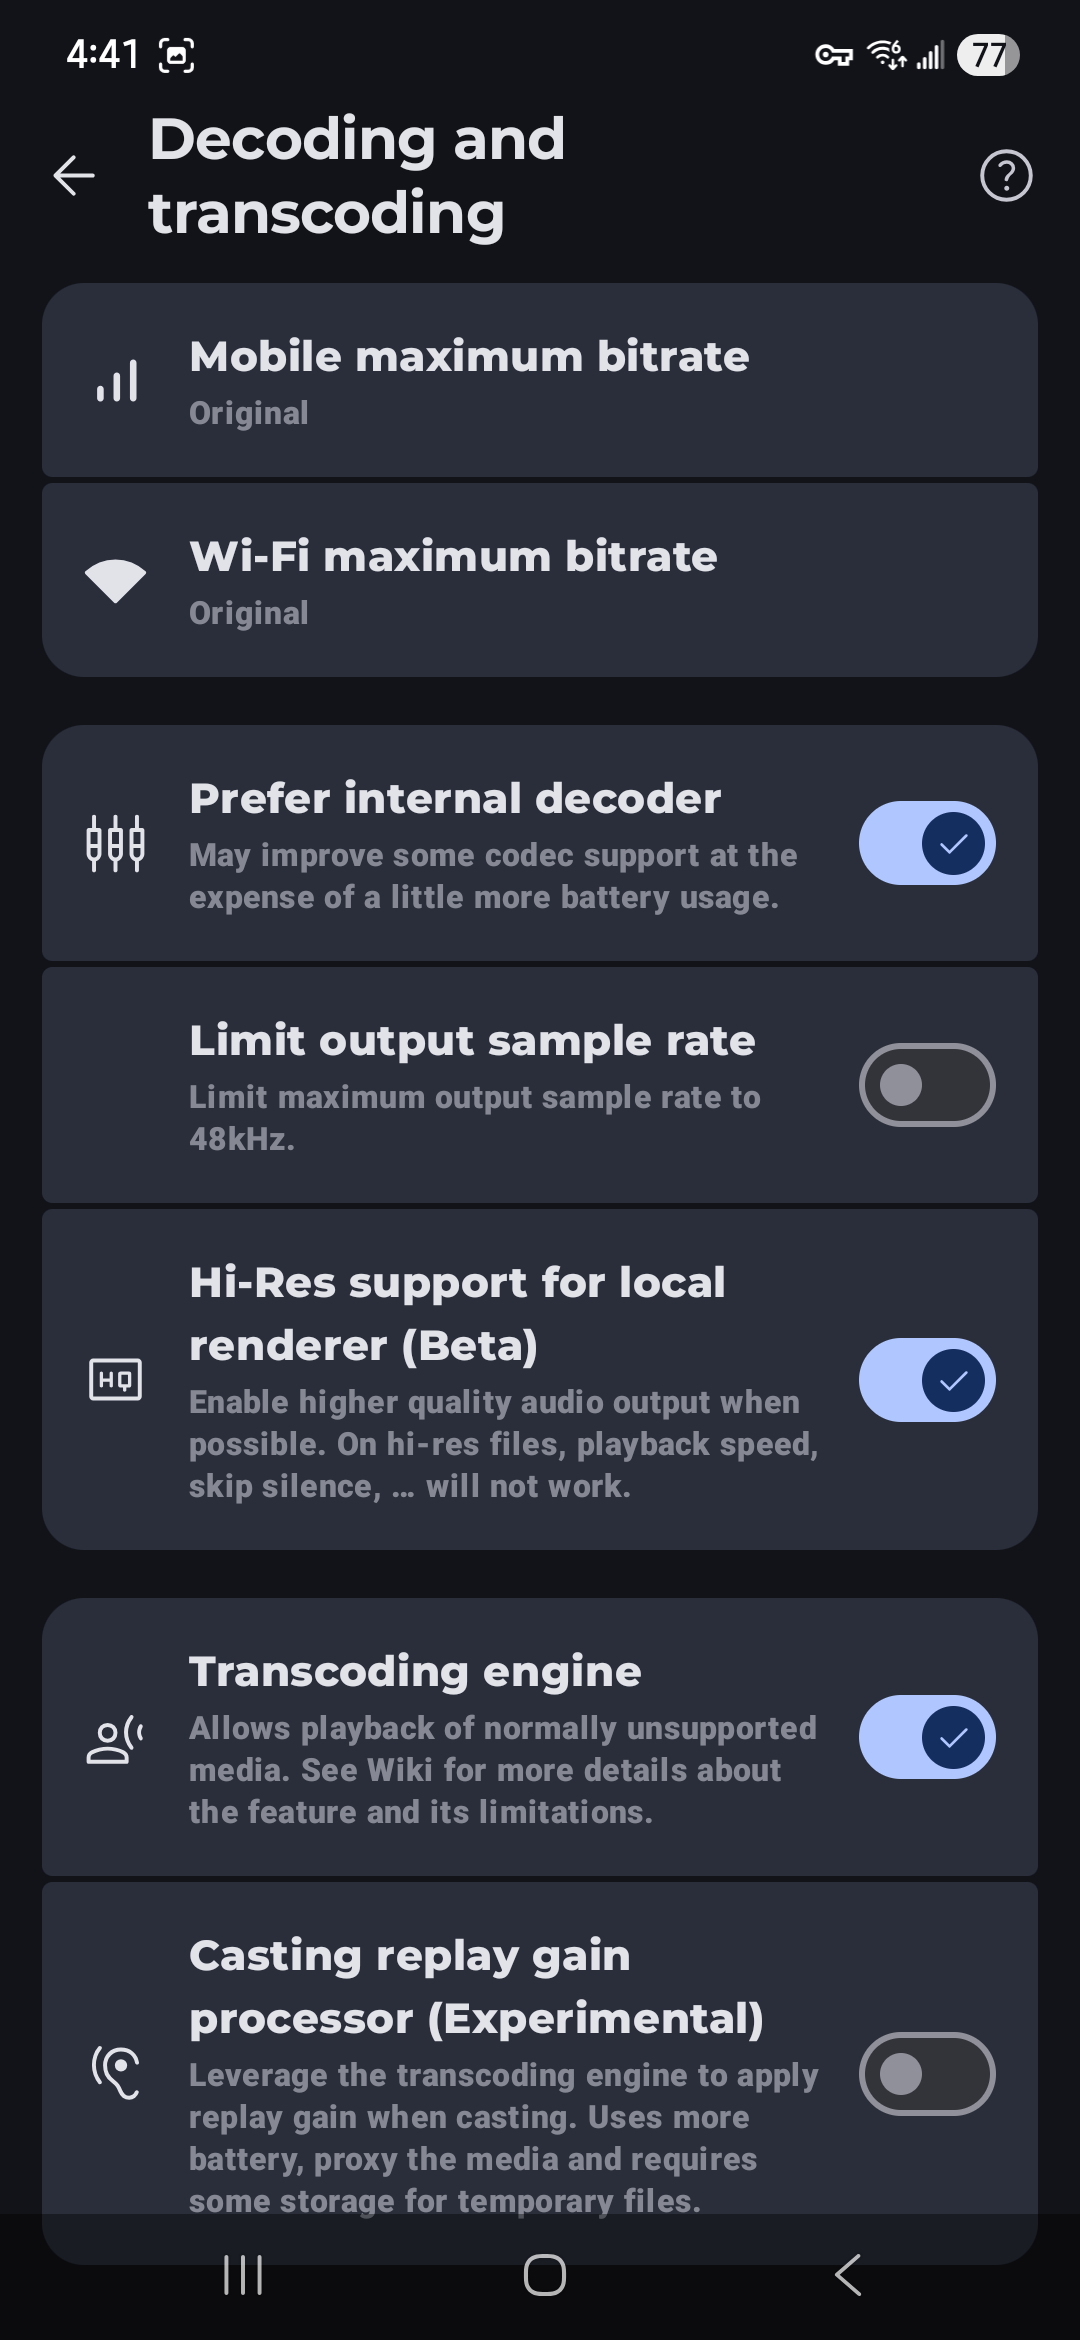Tap the Android recent apps button

[x=243, y=2275]
